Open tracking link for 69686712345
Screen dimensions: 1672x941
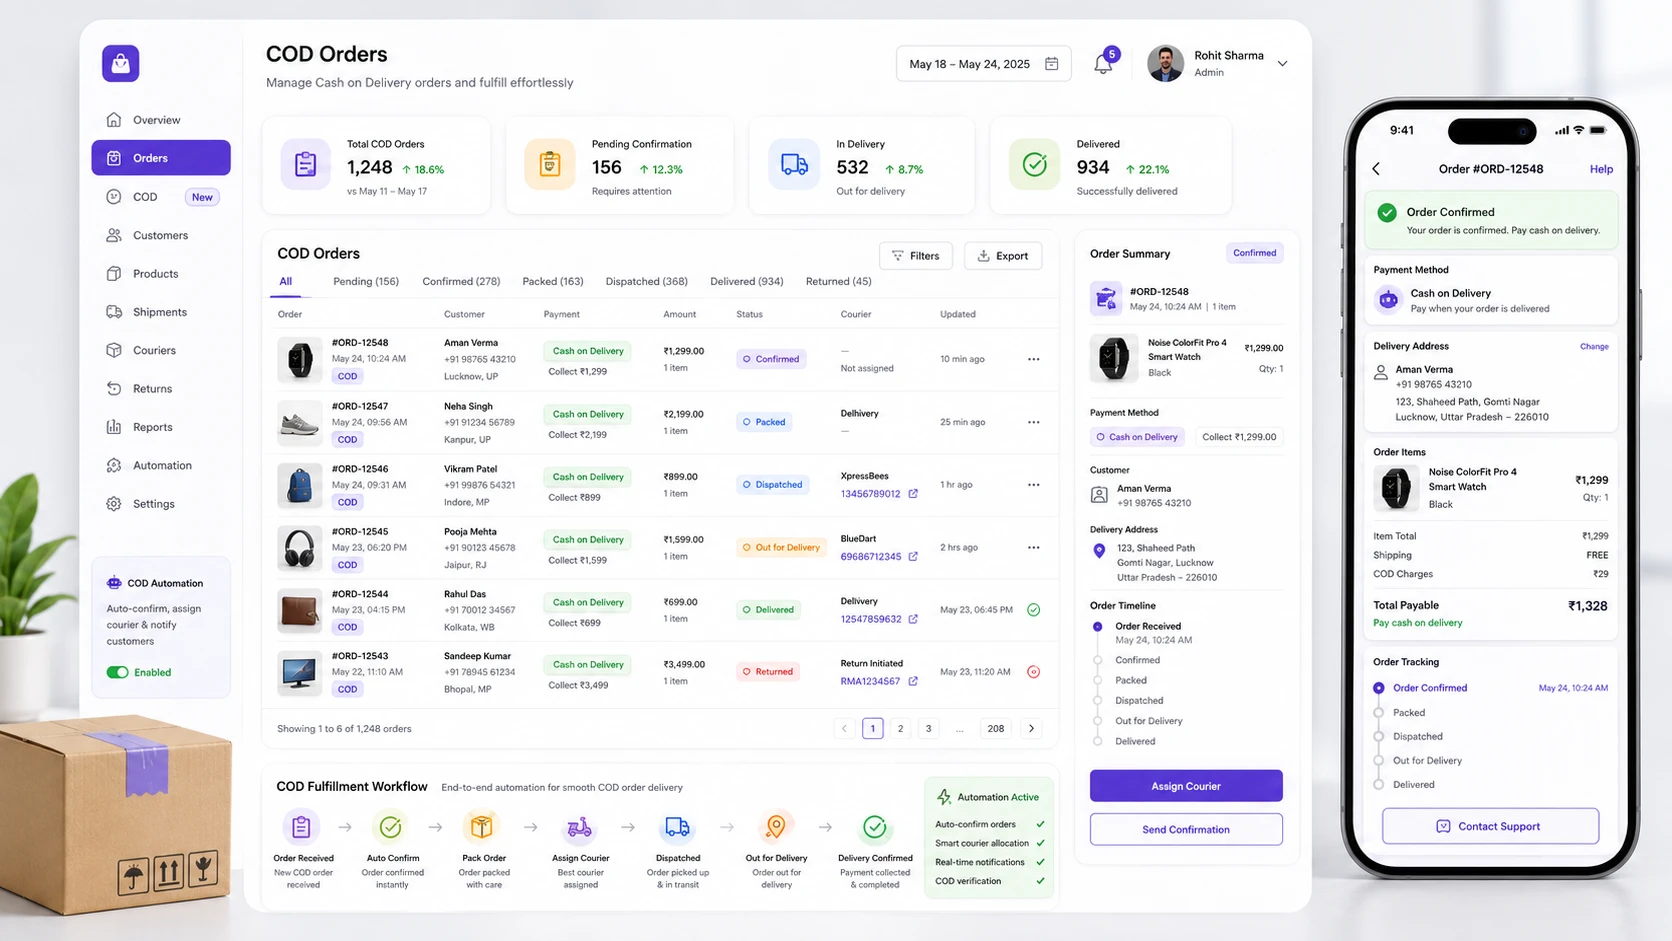[913, 556]
